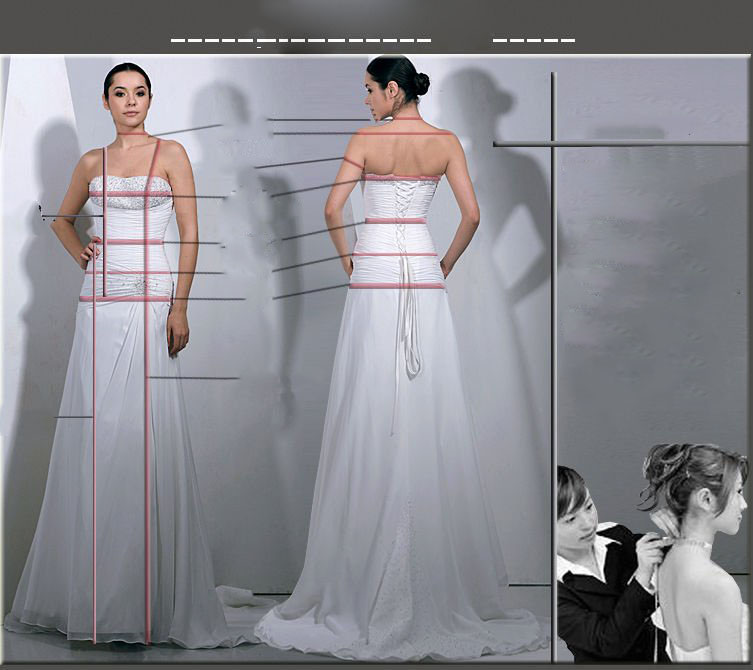Click the pink neck line on front model
This screenshot has width=753, height=670.
tap(132, 134)
